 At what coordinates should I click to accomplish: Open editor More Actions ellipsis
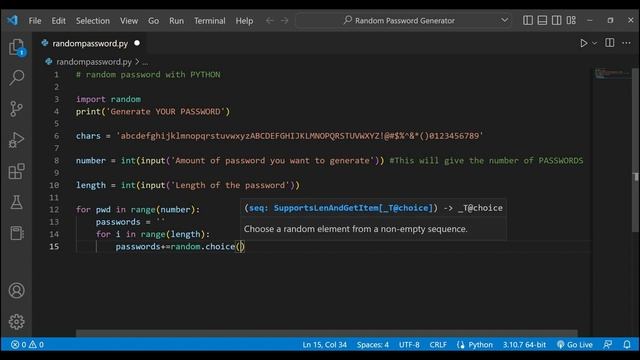(x=627, y=43)
